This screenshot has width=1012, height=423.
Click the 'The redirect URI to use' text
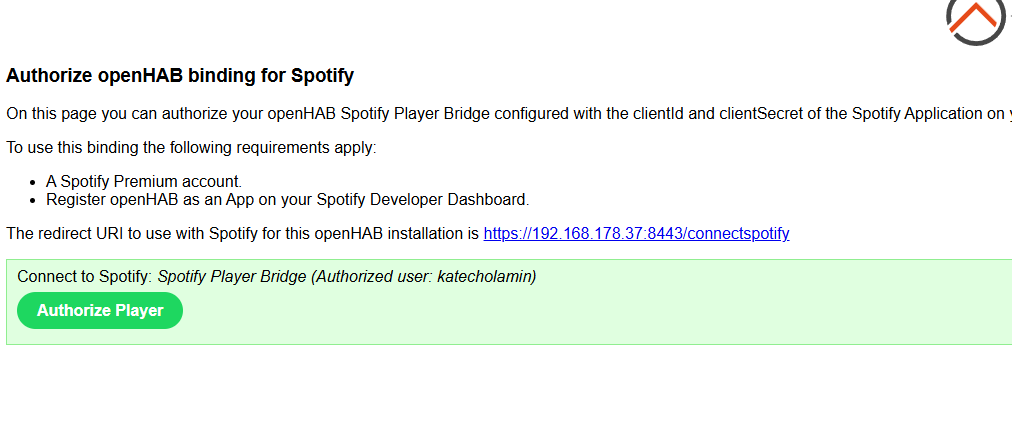point(242,233)
